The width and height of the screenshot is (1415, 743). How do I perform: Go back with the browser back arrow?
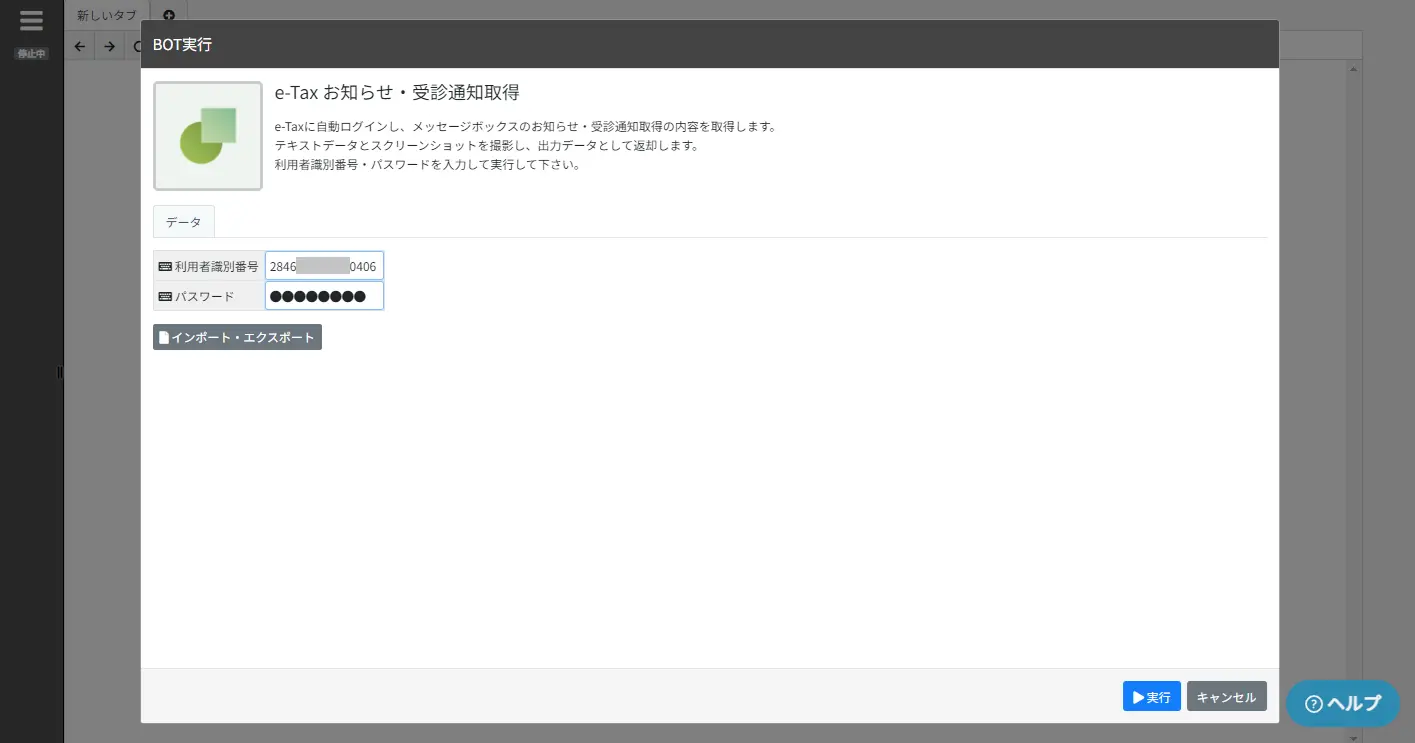(80, 46)
